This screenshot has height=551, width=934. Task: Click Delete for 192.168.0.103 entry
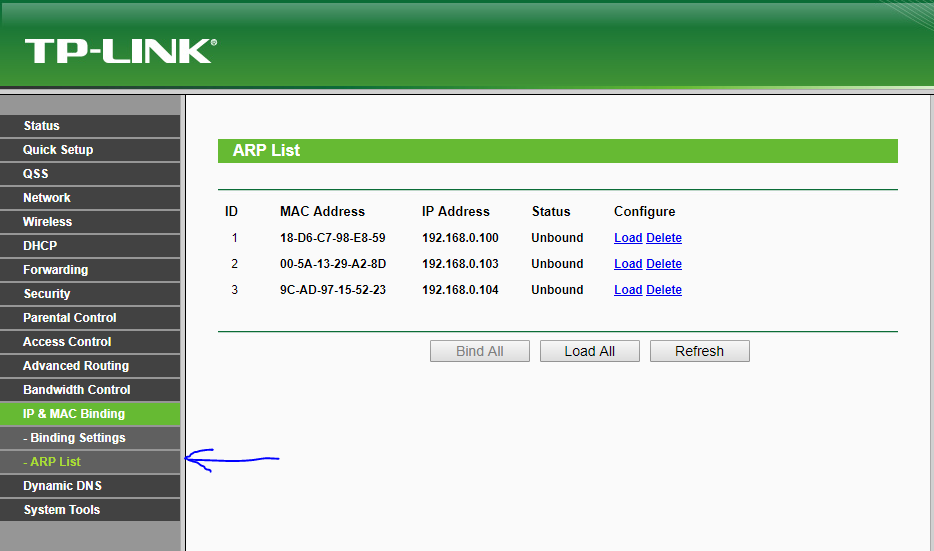pos(664,264)
